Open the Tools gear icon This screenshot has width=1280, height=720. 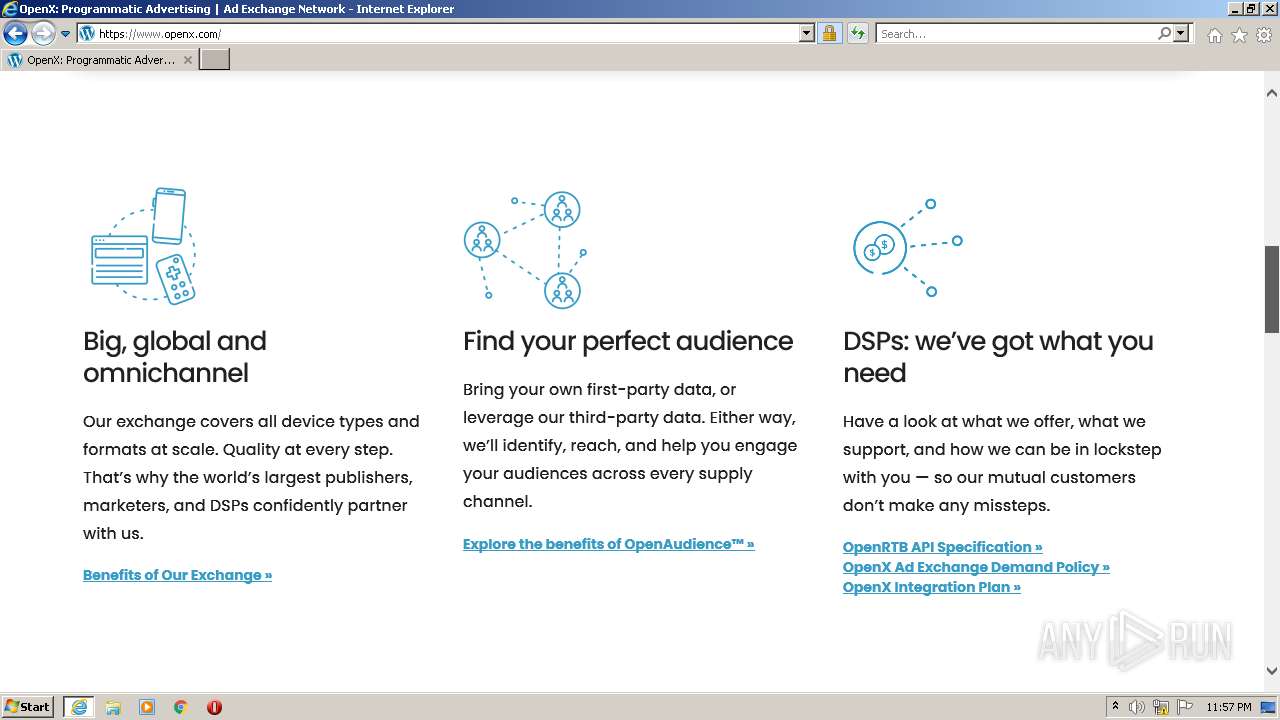pyautogui.click(x=1264, y=35)
